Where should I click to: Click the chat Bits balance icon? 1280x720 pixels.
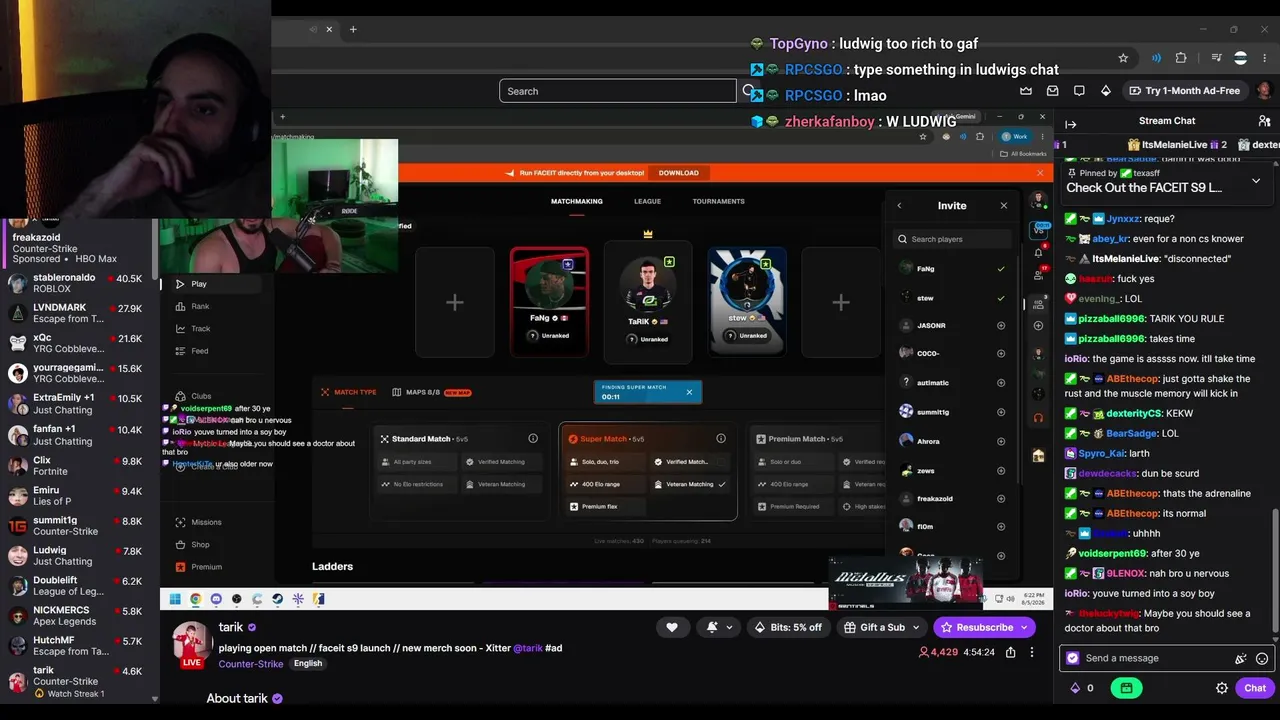coord(1076,688)
